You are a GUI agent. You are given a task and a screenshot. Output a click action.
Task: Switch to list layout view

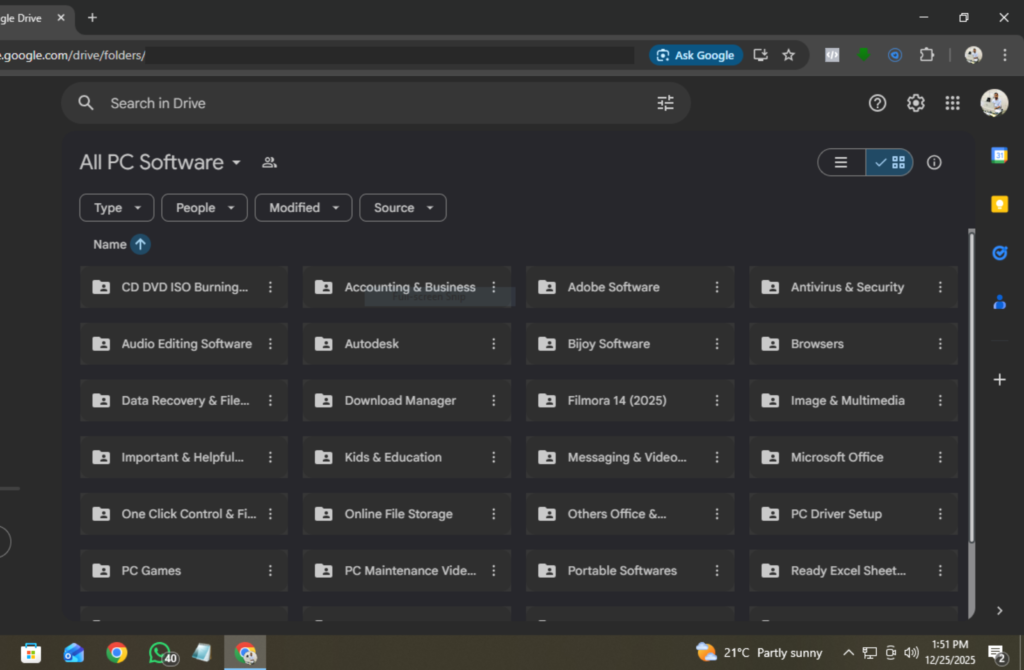click(842, 162)
